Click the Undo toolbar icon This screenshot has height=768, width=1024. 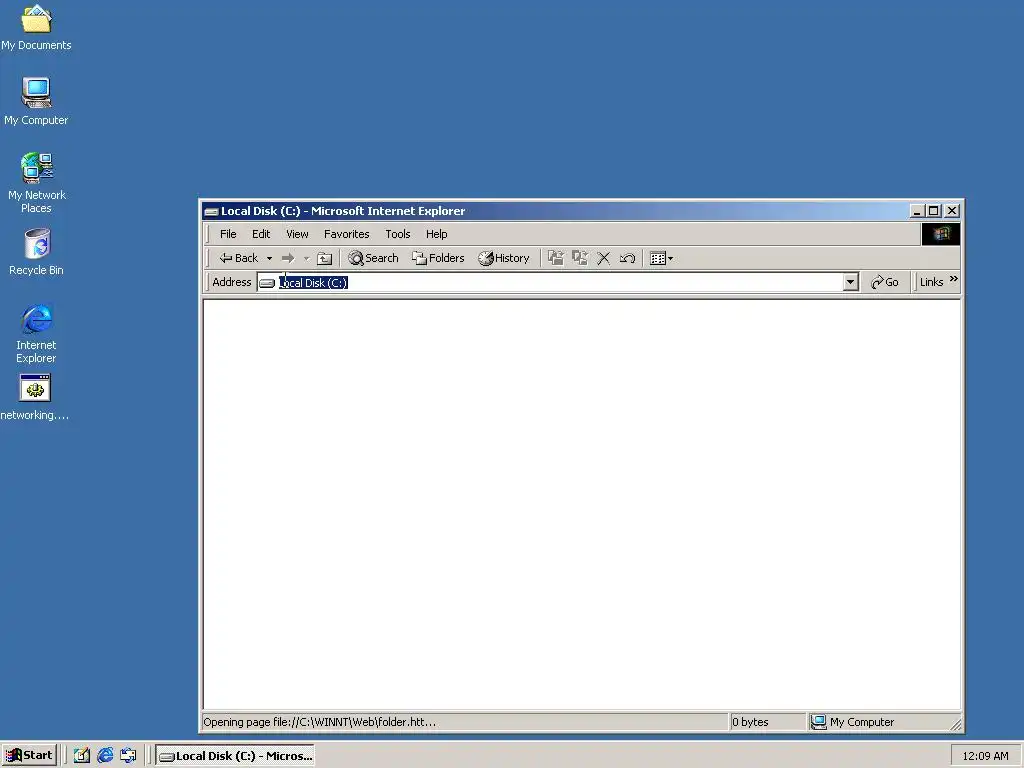click(x=627, y=259)
